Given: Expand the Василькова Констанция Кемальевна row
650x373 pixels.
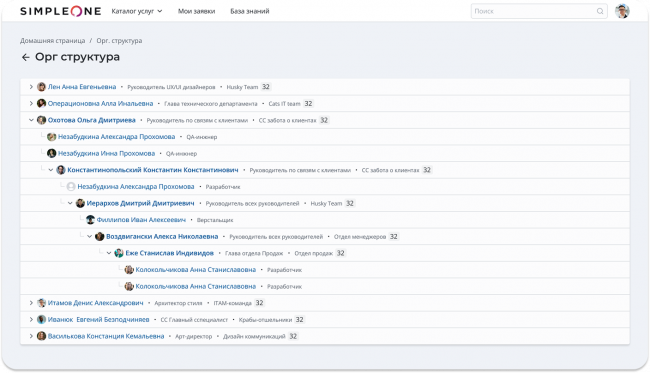Looking at the screenshot, I should [31, 336].
